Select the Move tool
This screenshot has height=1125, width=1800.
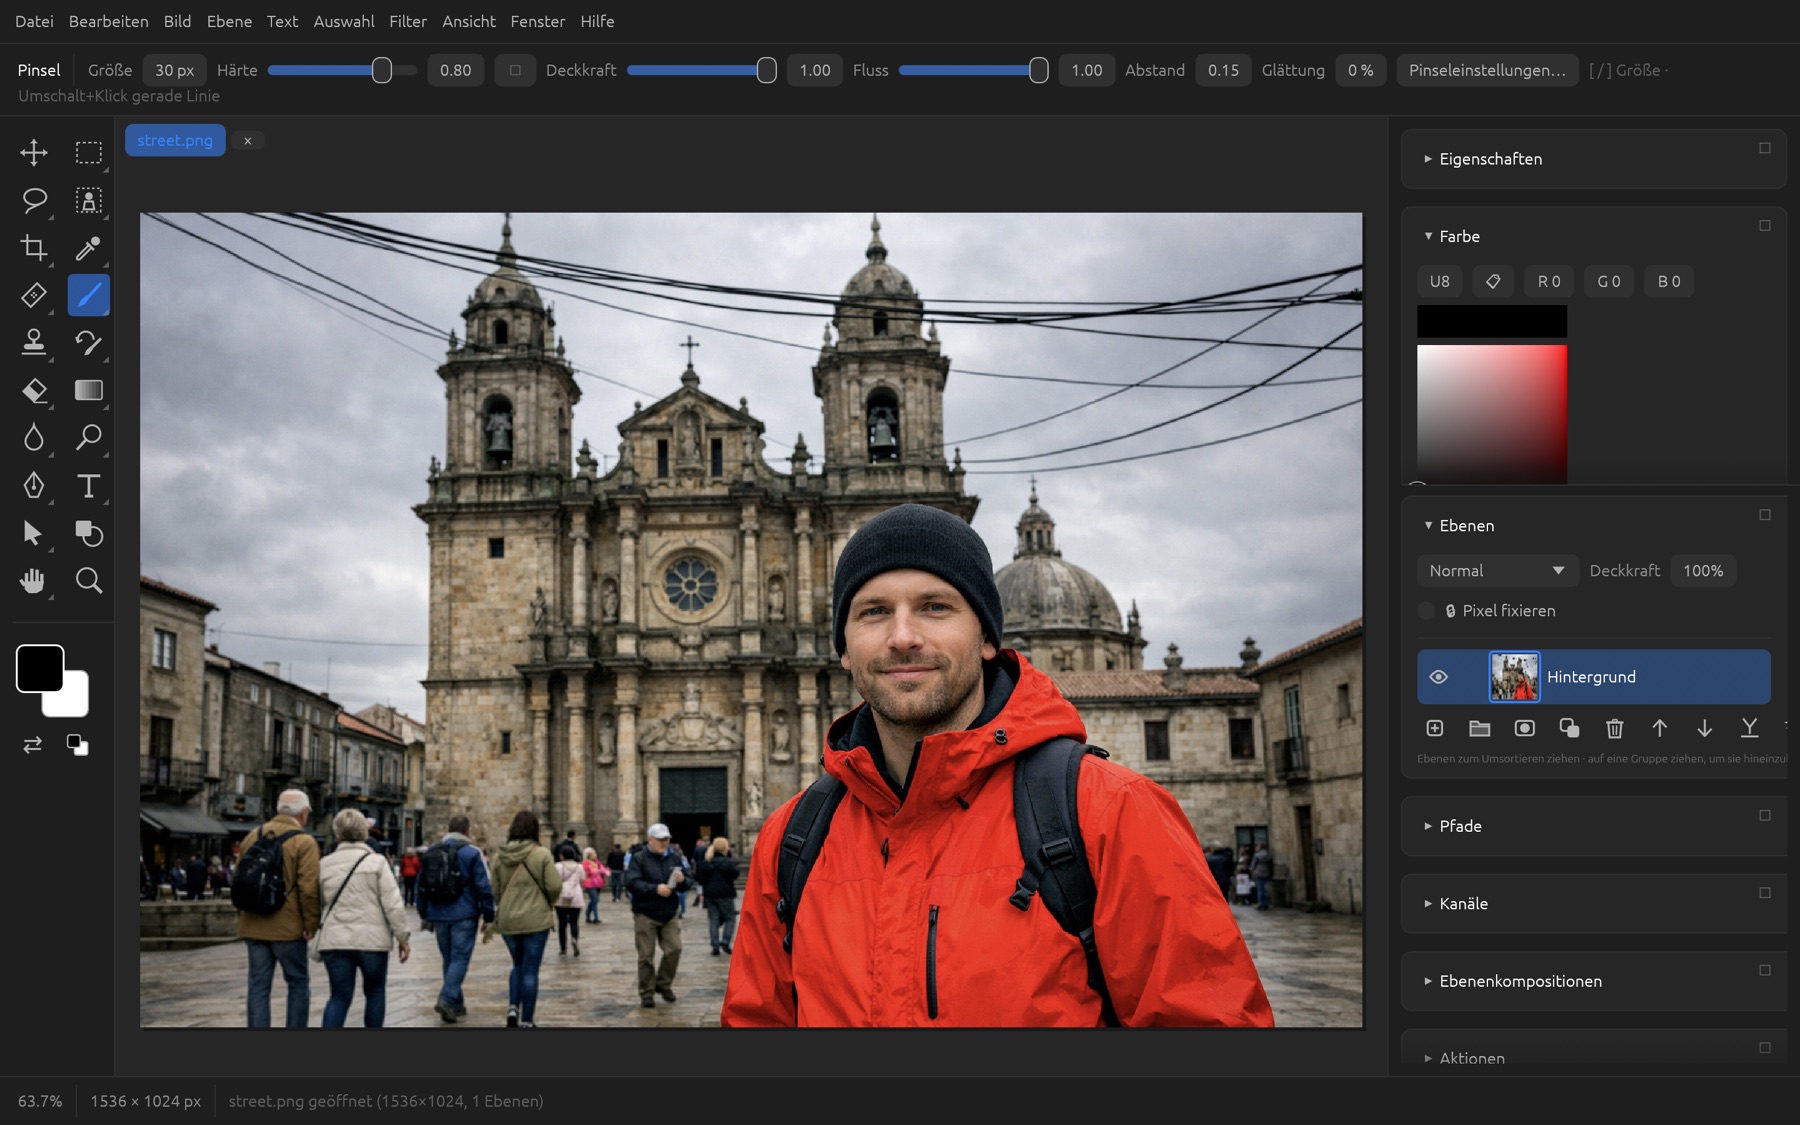(x=34, y=152)
